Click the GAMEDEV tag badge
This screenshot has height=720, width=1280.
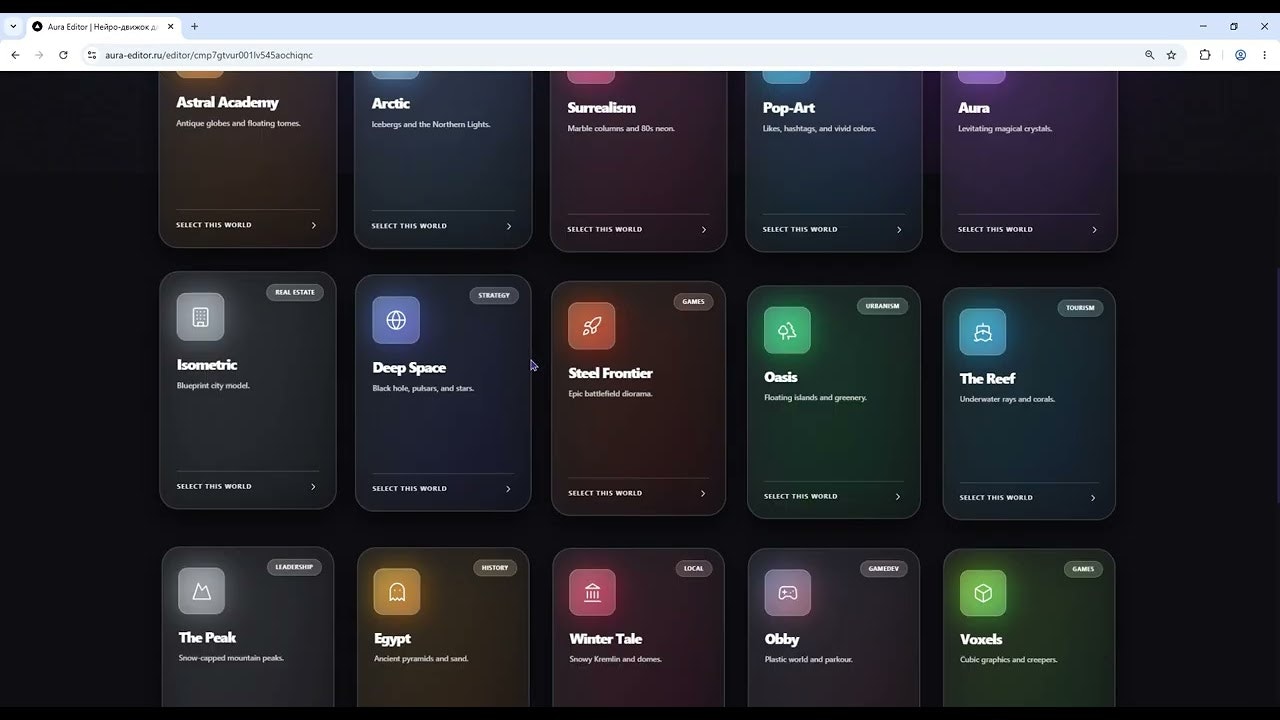[x=884, y=569]
